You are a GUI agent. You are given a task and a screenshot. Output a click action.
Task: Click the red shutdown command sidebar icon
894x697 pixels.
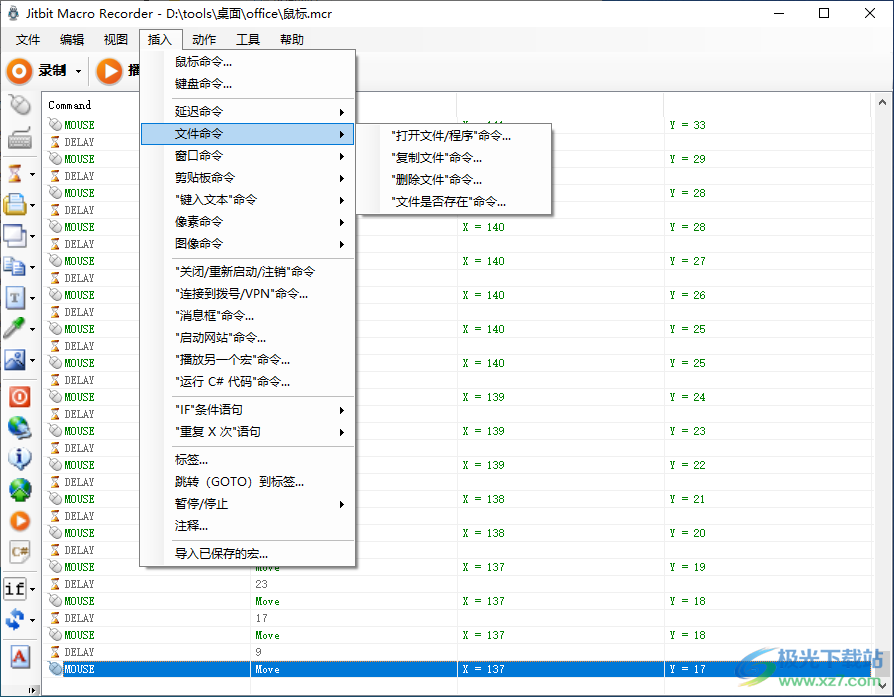[20, 396]
